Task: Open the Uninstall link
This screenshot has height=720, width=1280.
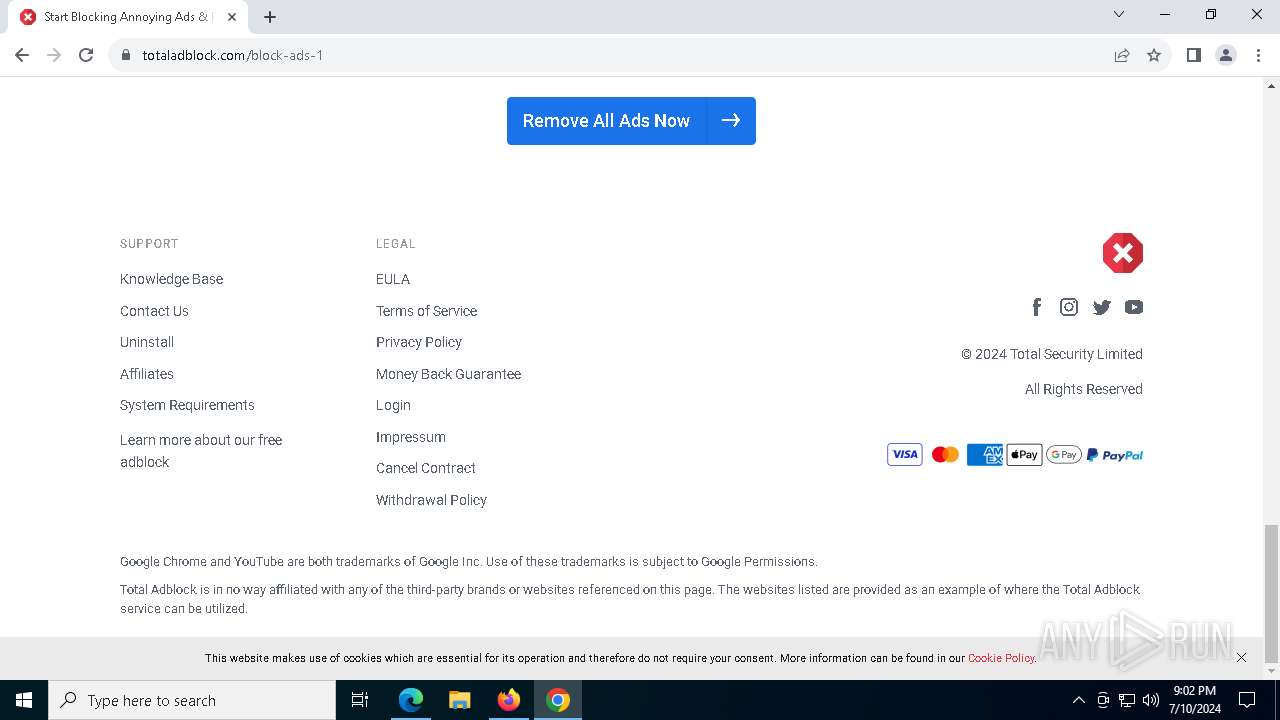Action: click(147, 342)
